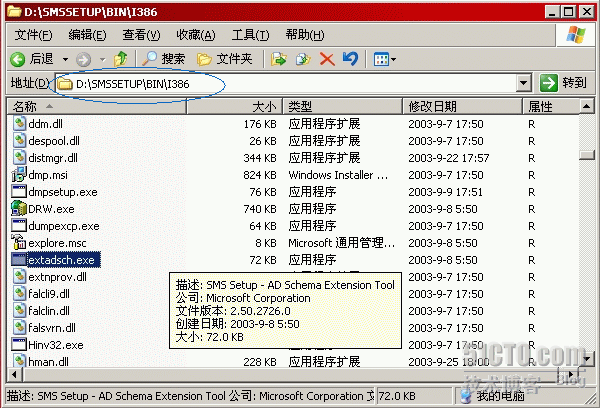Image resolution: width=600 pixels, height=408 pixels.
Task: Open the 查看(V) menu
Action: tap(141, 35)
